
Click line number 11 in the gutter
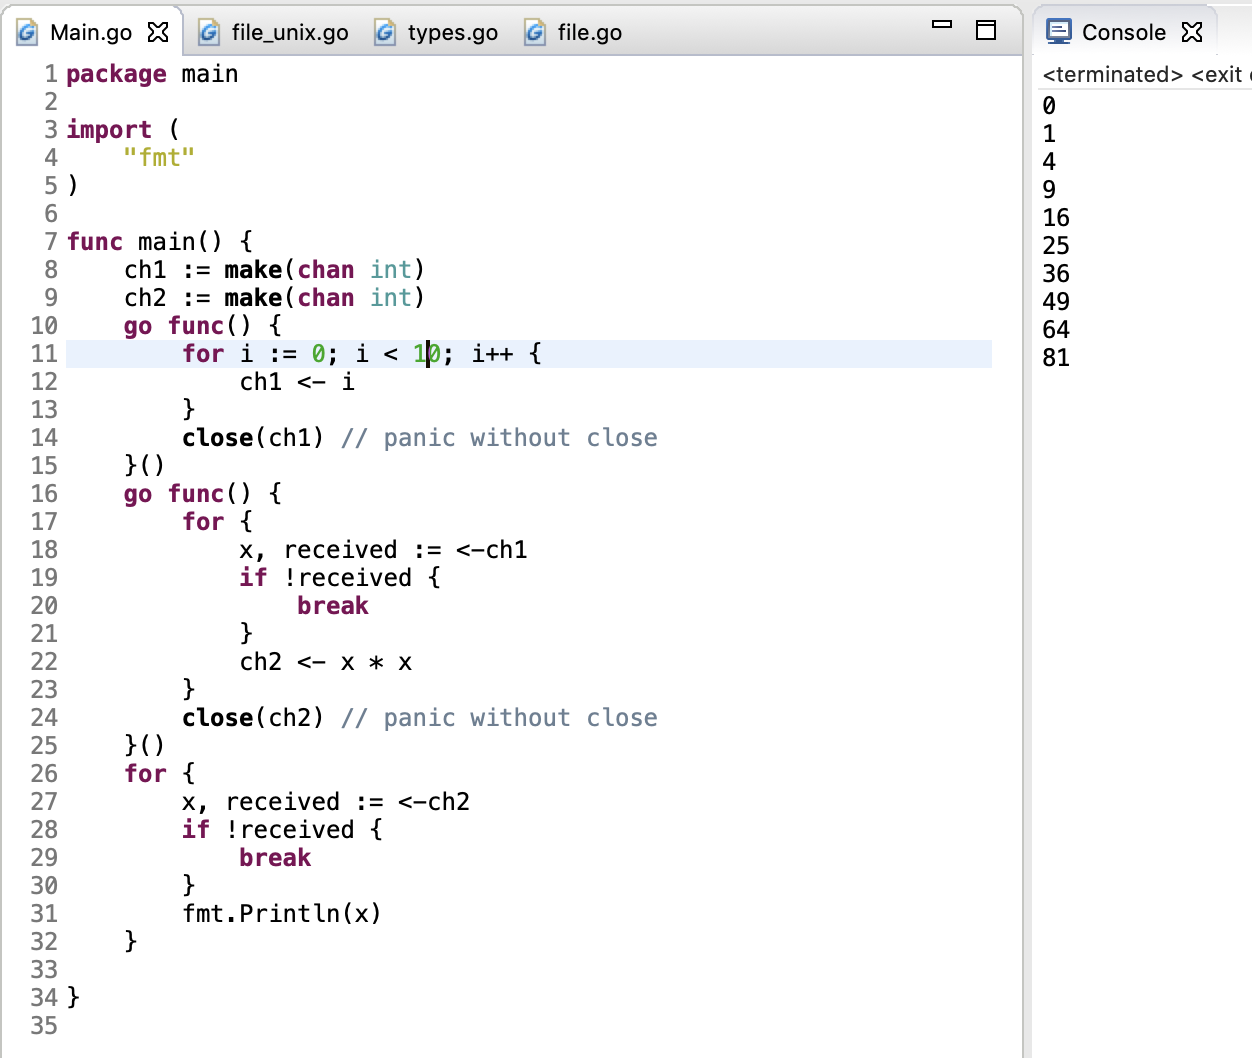pos(44,354)
